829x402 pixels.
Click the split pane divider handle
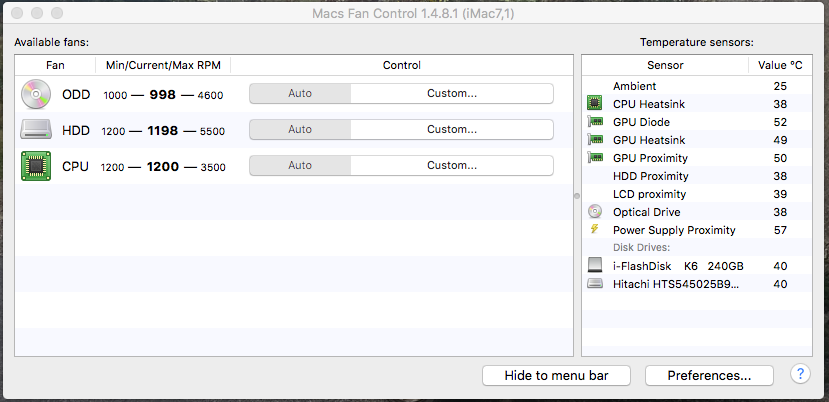coord(576,196)
